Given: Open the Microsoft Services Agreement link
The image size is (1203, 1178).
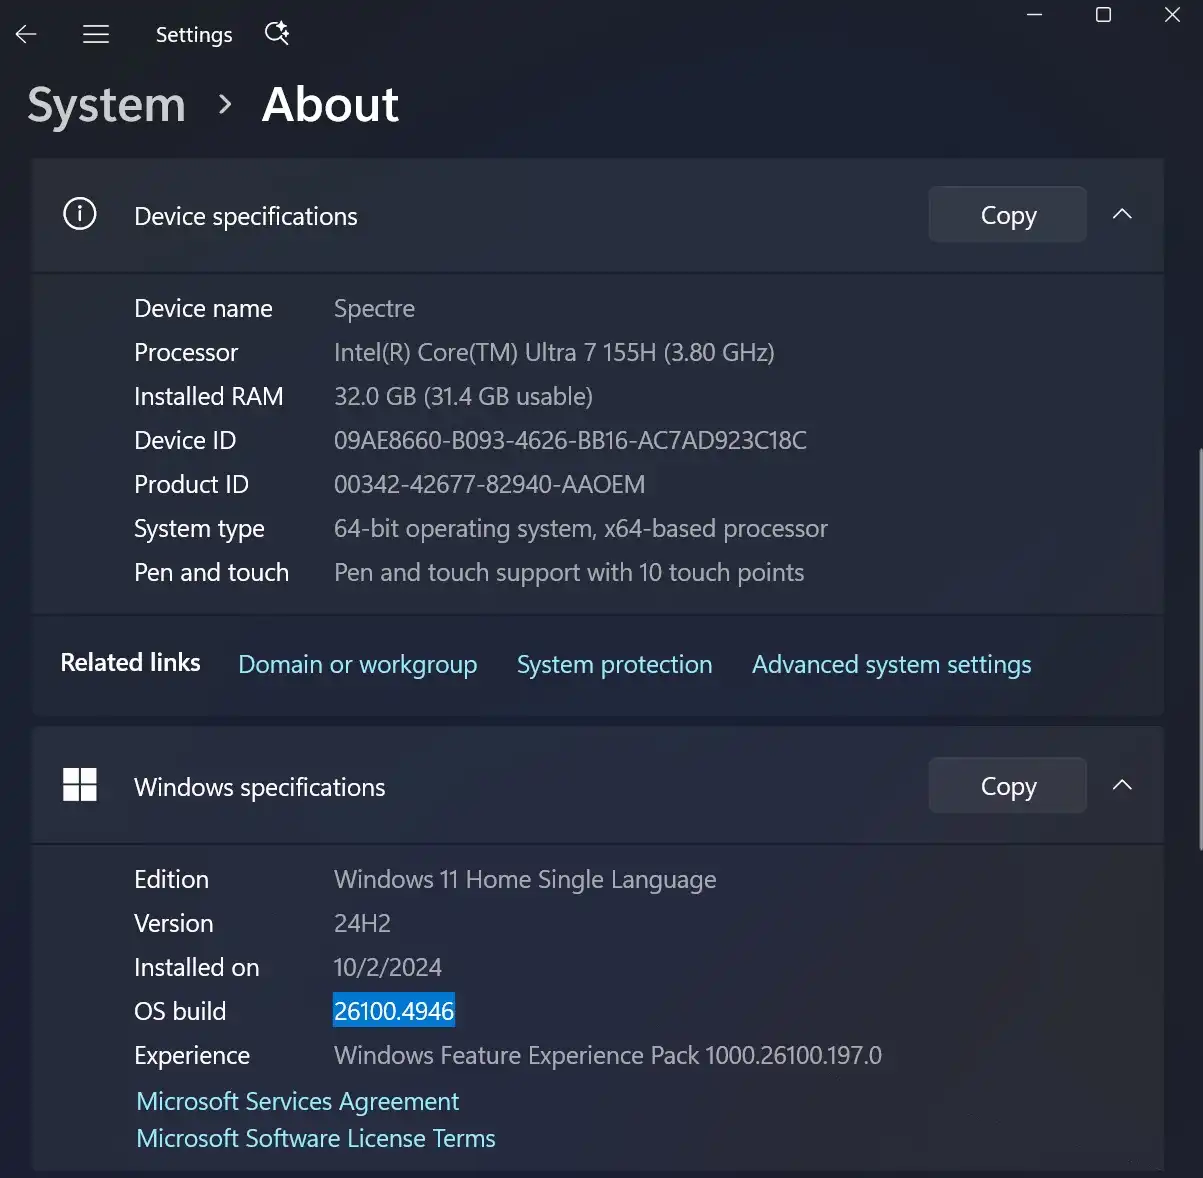Looking at the screenshot, I should pos(297,1101).
